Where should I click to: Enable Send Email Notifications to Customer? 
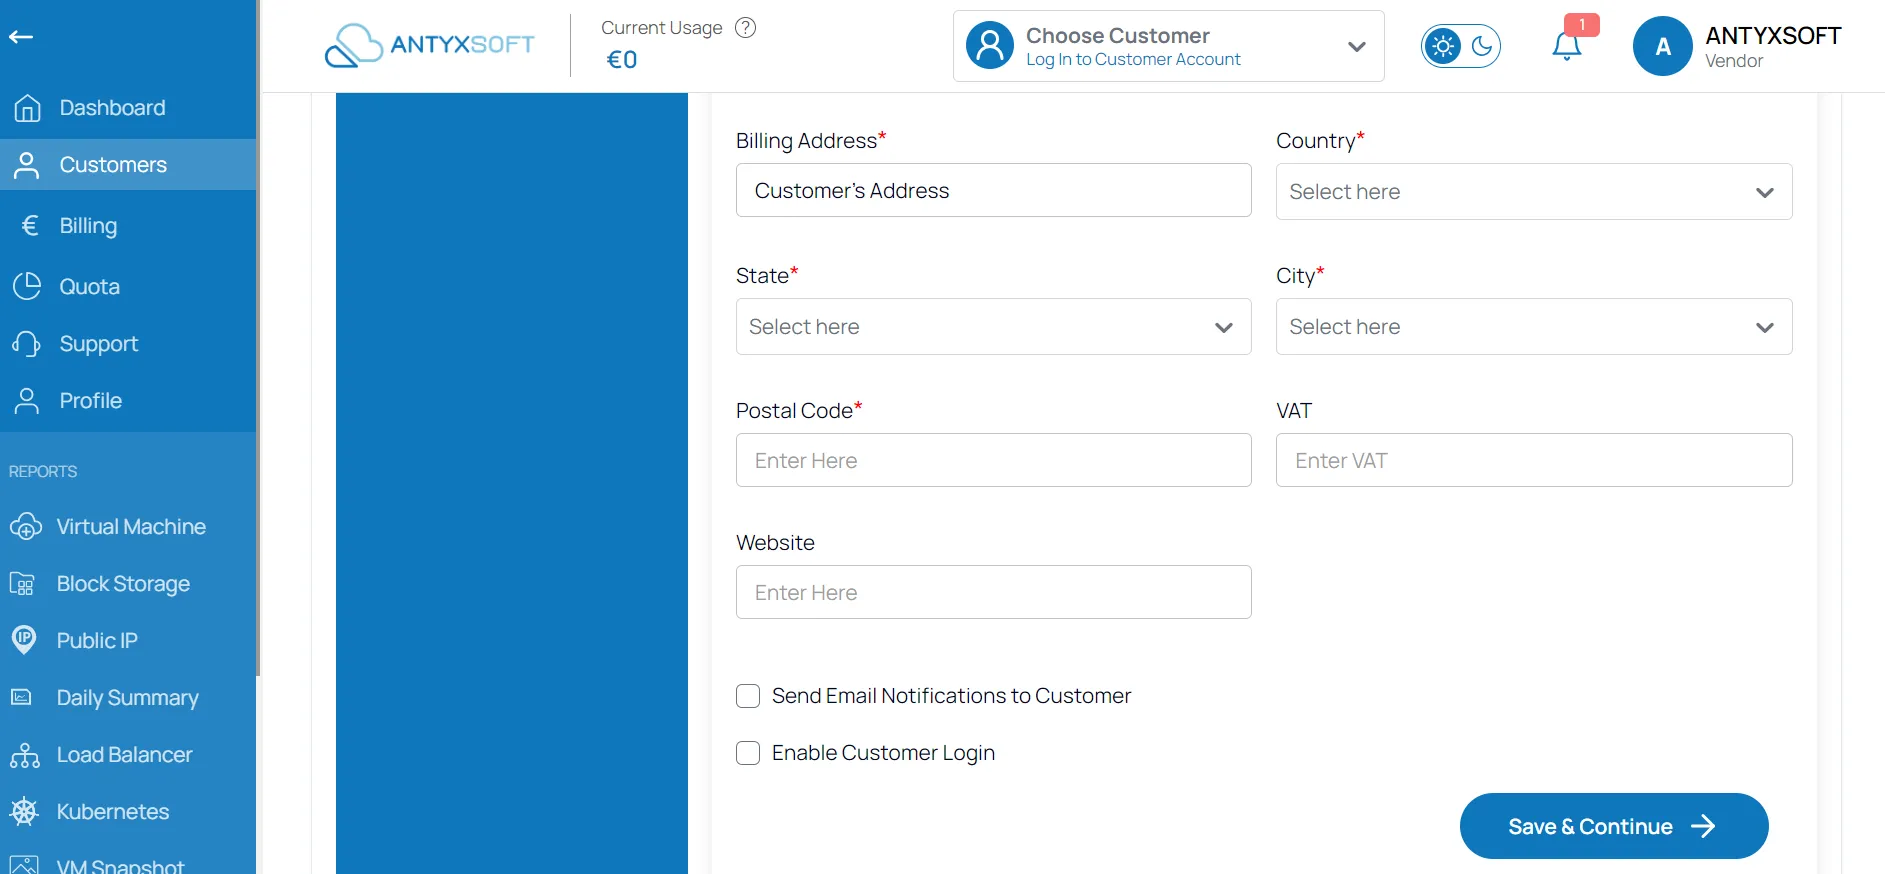tap(748, 696)
